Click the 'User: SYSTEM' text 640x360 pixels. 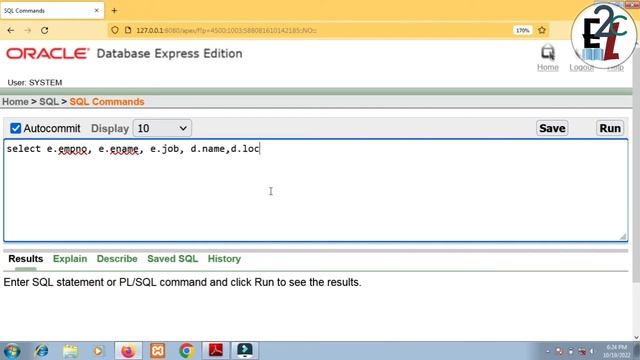coord(35,82)
